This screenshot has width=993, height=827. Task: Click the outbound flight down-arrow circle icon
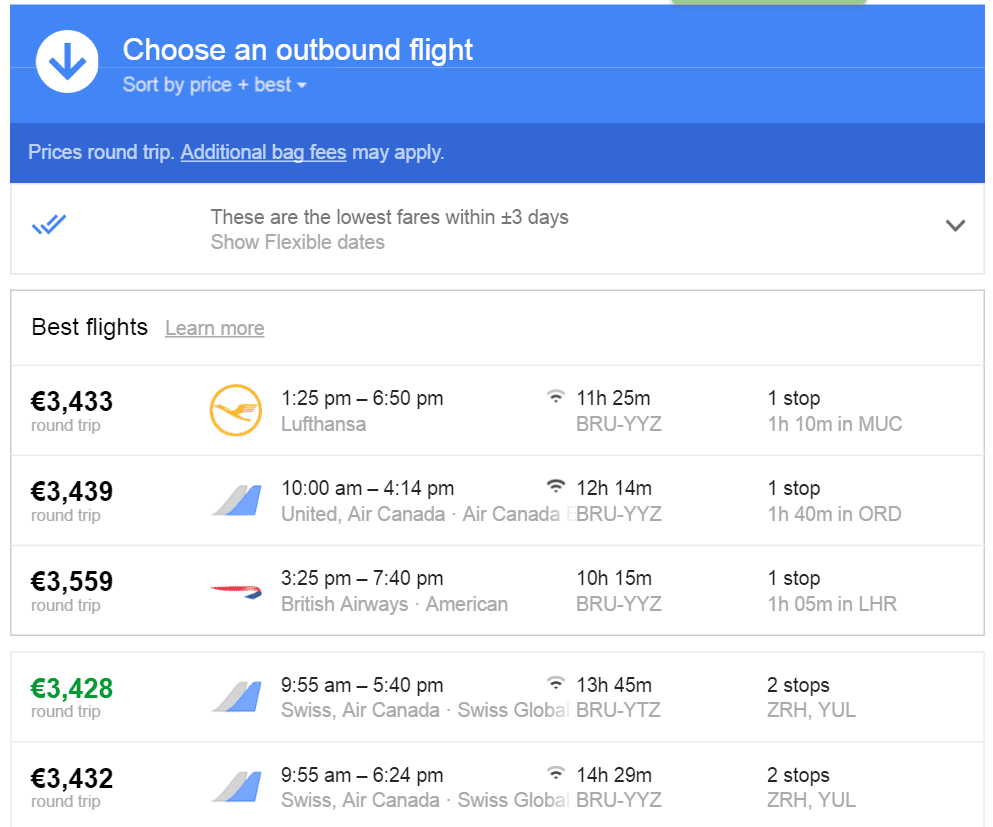67,61
